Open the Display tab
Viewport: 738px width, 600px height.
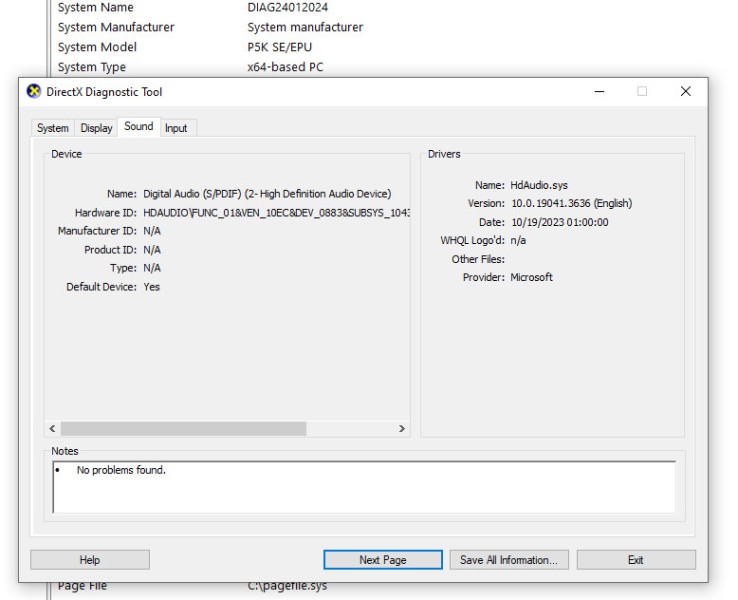(96, 128)
